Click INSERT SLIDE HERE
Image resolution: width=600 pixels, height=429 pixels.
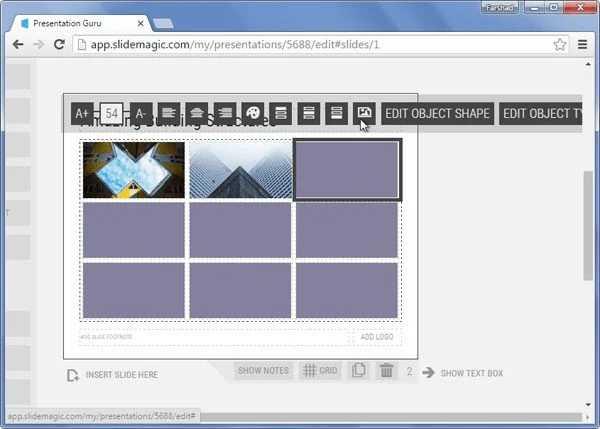[x=112, y=375]
